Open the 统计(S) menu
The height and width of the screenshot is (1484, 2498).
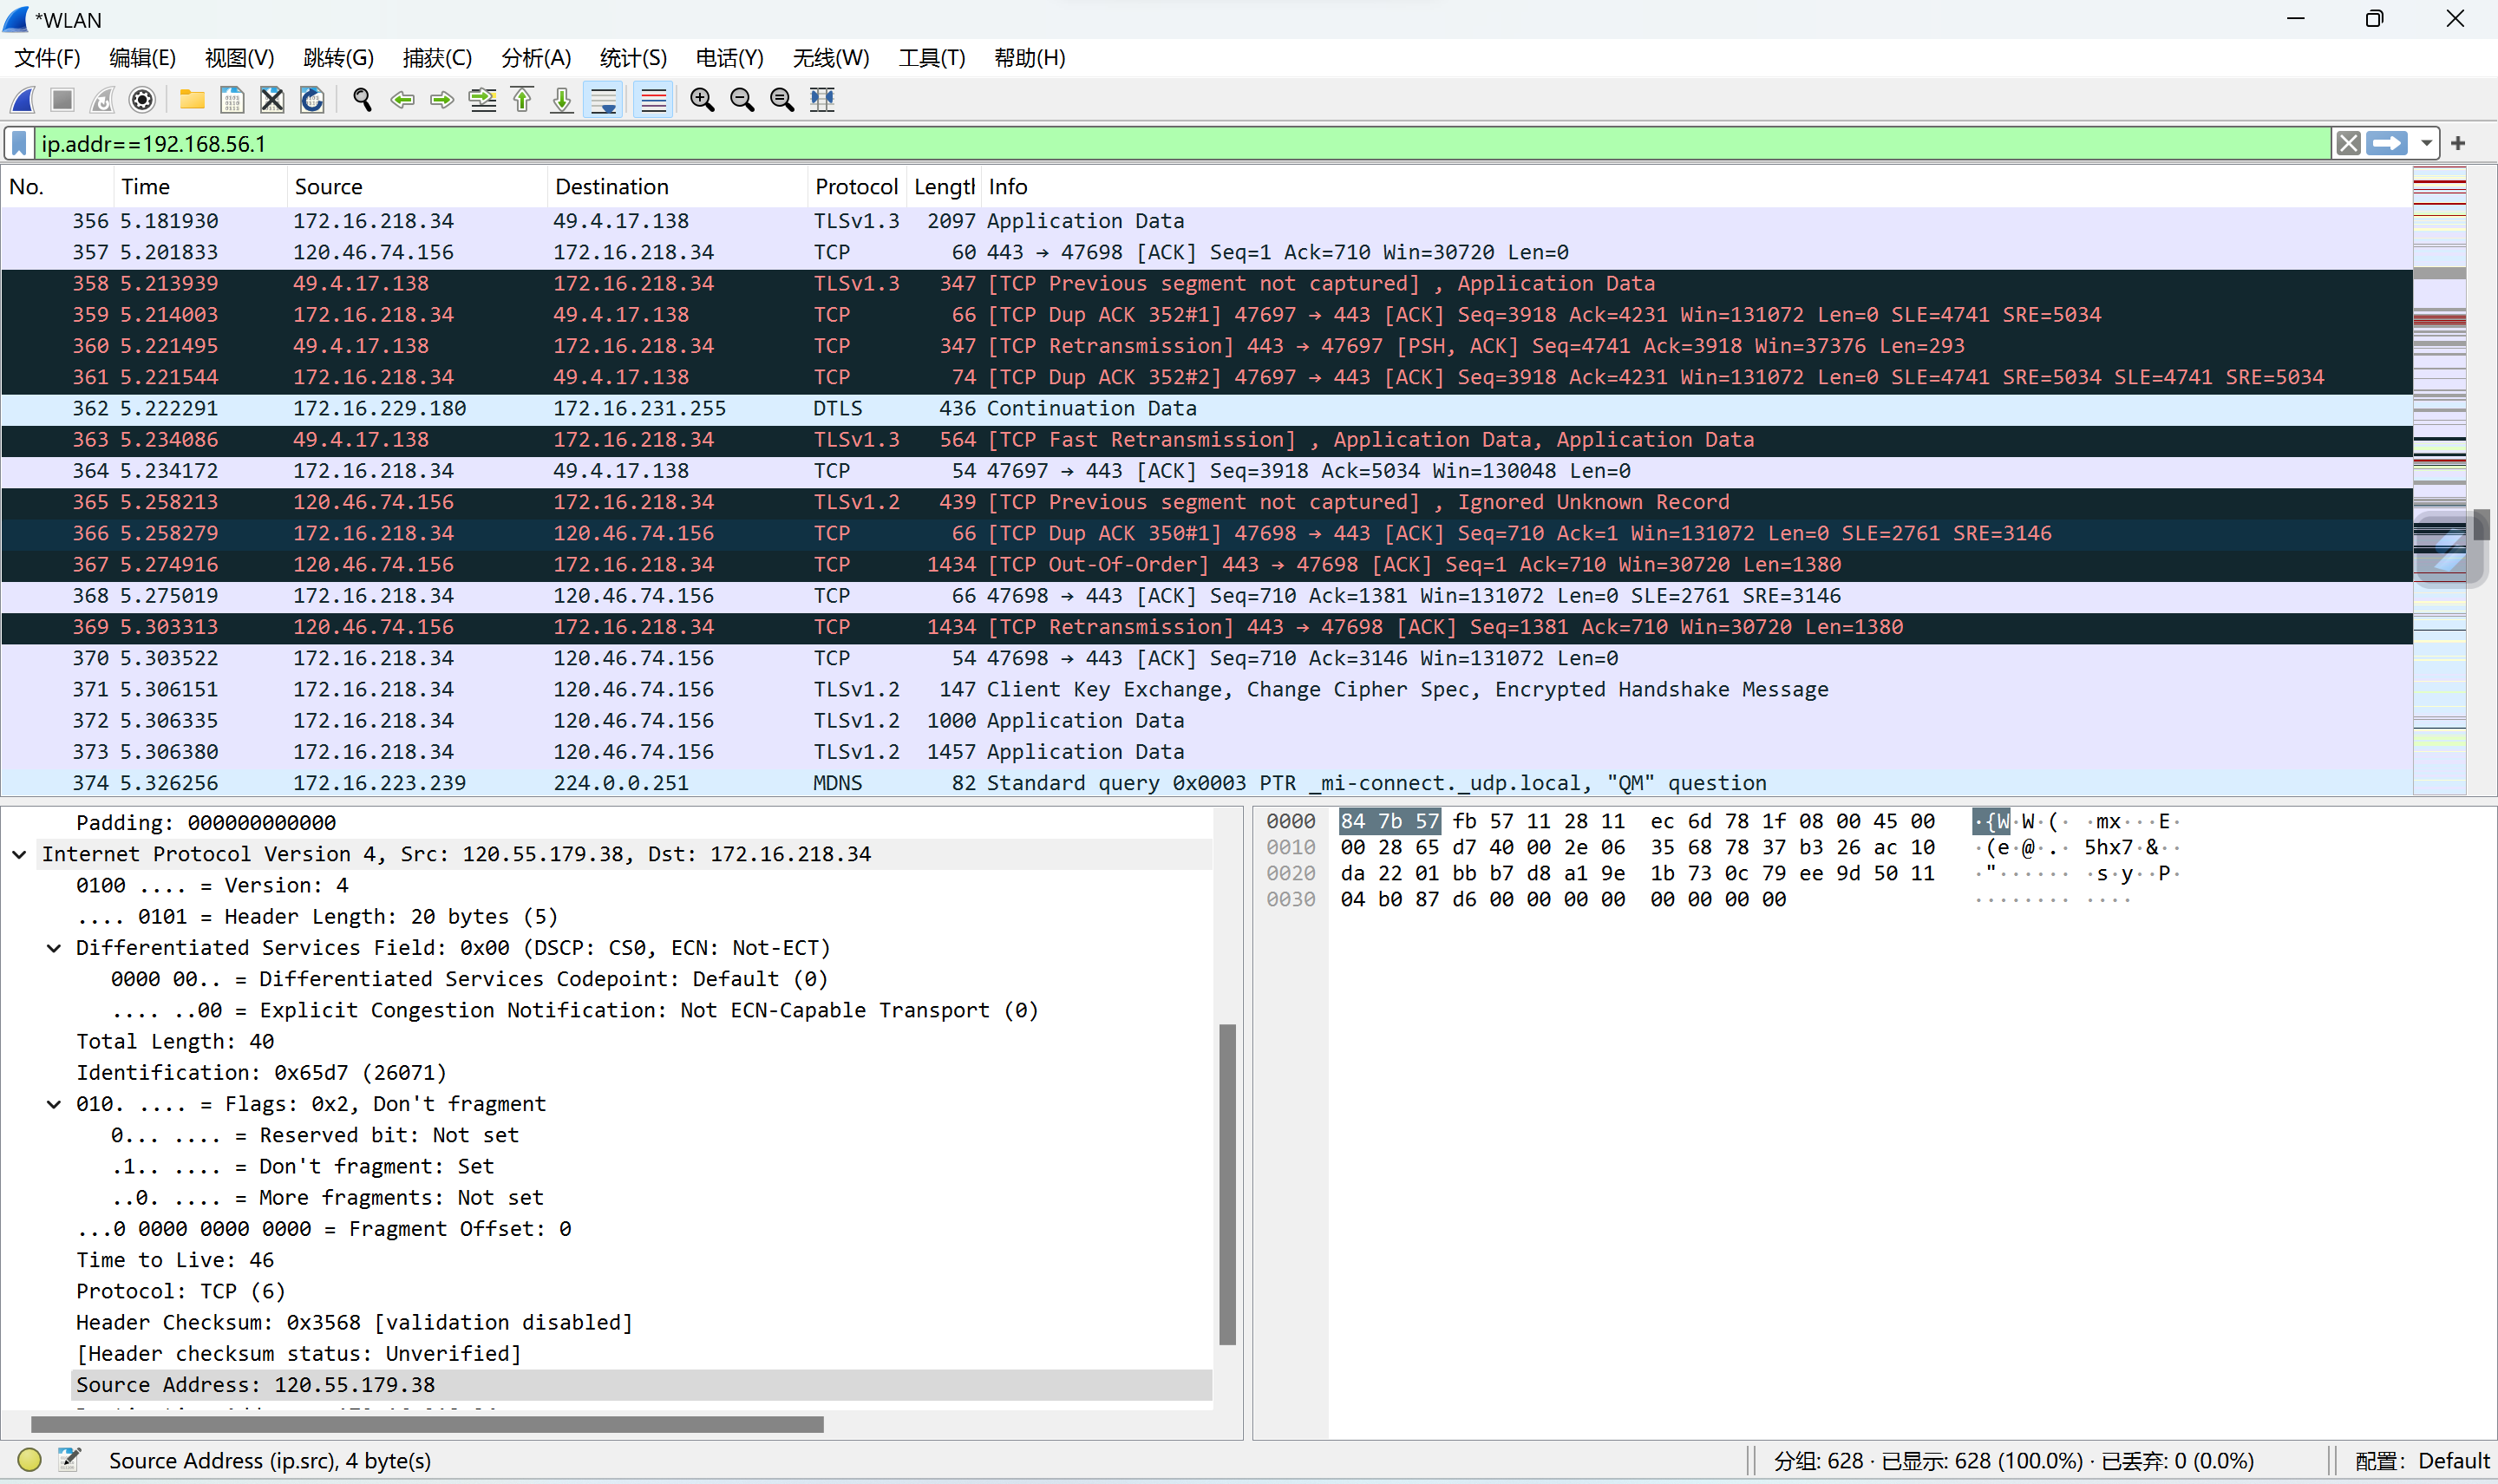click(x=633, y=58)
